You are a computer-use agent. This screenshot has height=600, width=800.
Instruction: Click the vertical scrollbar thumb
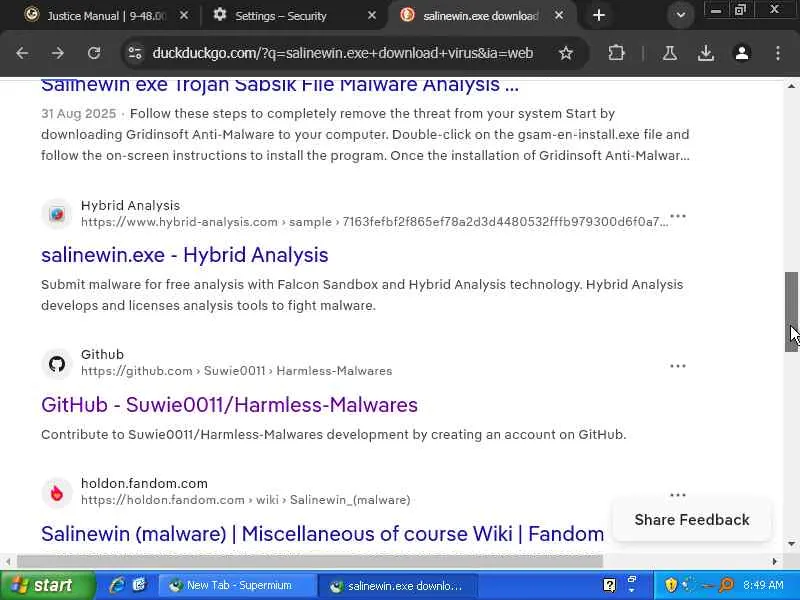point(791,312)
